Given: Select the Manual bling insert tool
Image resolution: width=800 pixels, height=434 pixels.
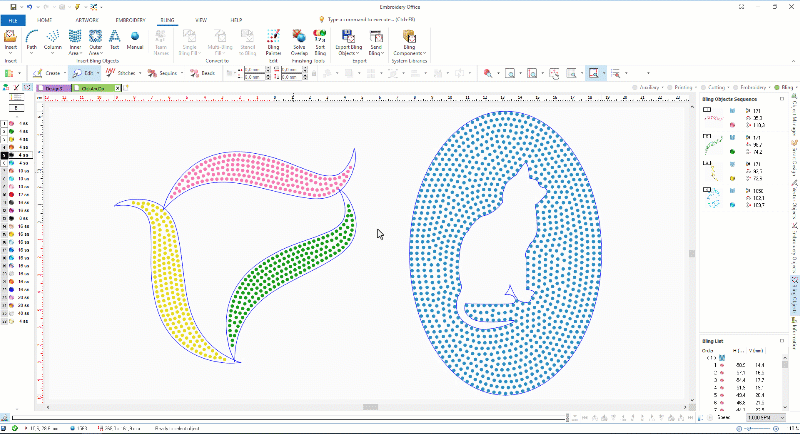Looking at the screenshot, I should [135, 40].
